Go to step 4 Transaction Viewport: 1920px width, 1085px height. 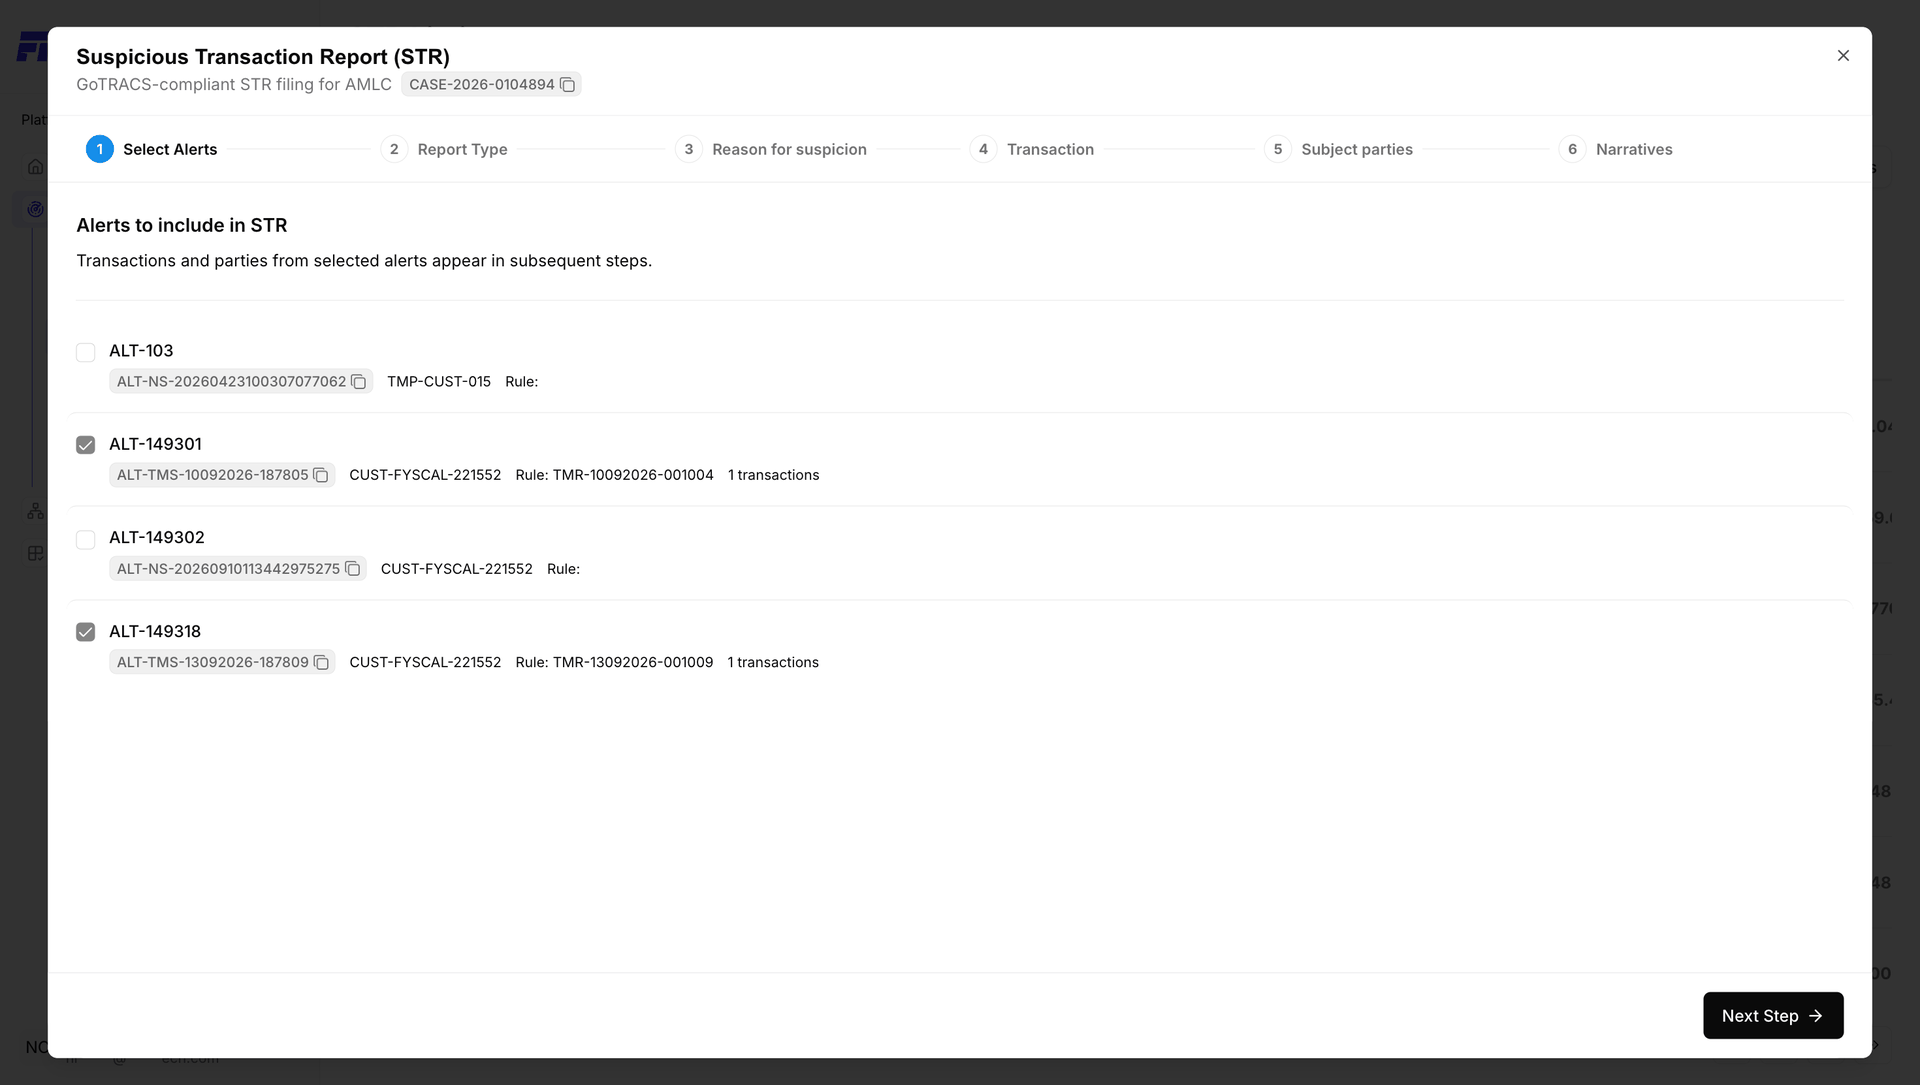pyautogui.click(x=1032, y=149)
